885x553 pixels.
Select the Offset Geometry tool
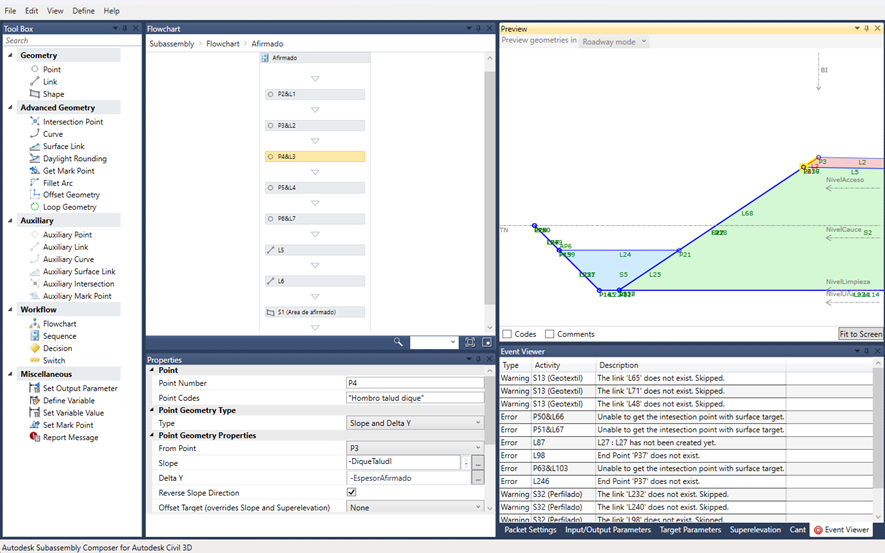tap(71, 195)
